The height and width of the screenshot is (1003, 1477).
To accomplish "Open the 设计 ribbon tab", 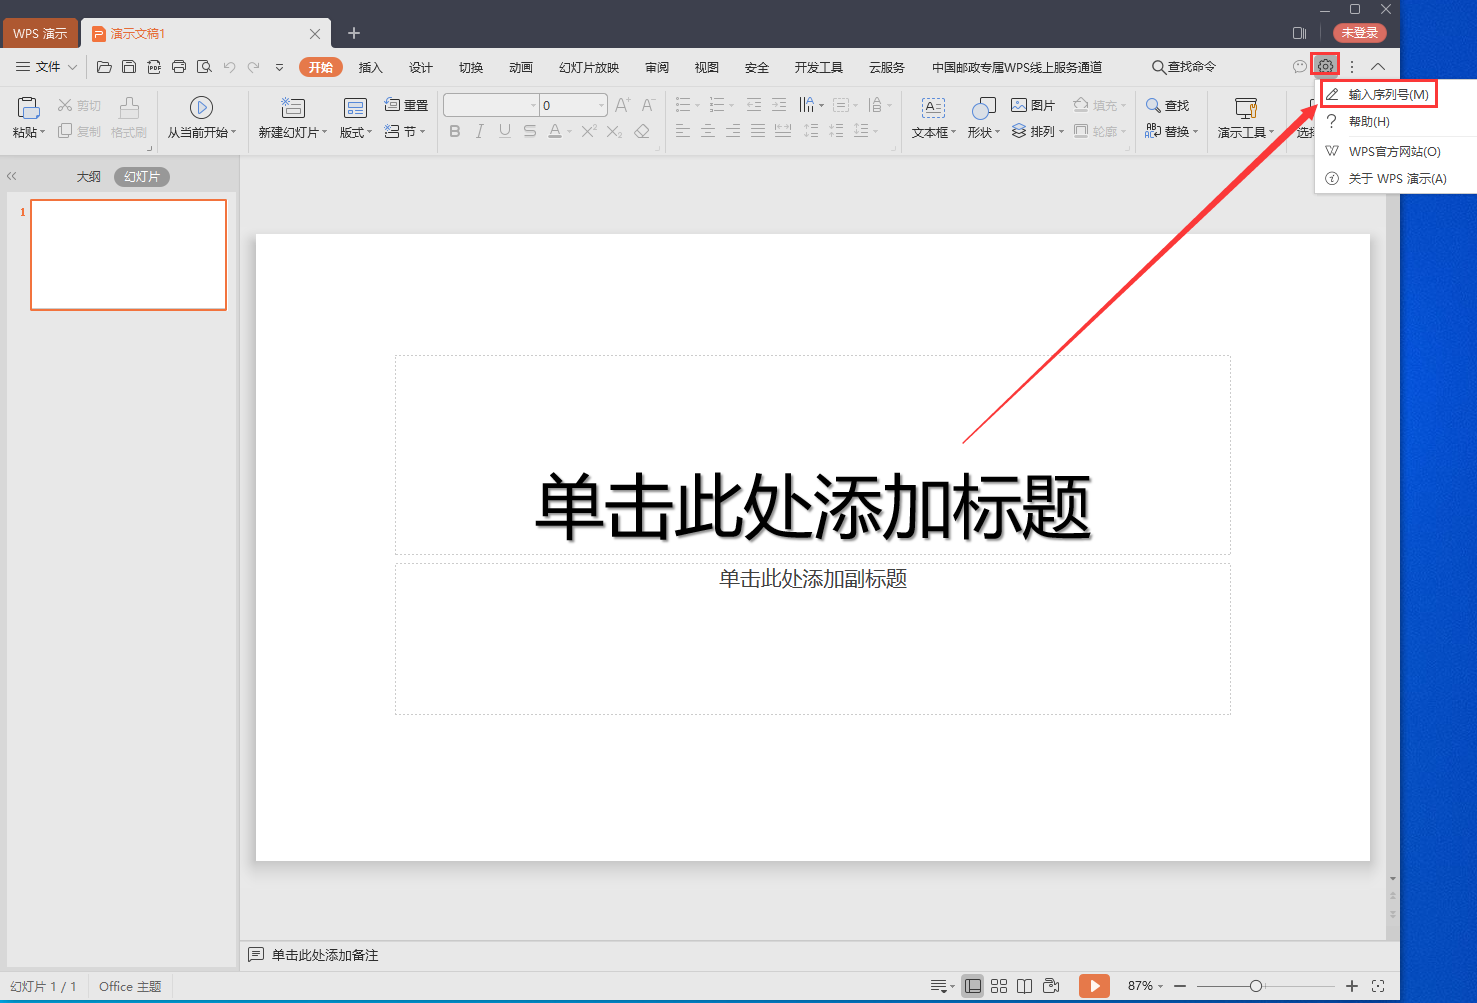I will click(421, 67).
